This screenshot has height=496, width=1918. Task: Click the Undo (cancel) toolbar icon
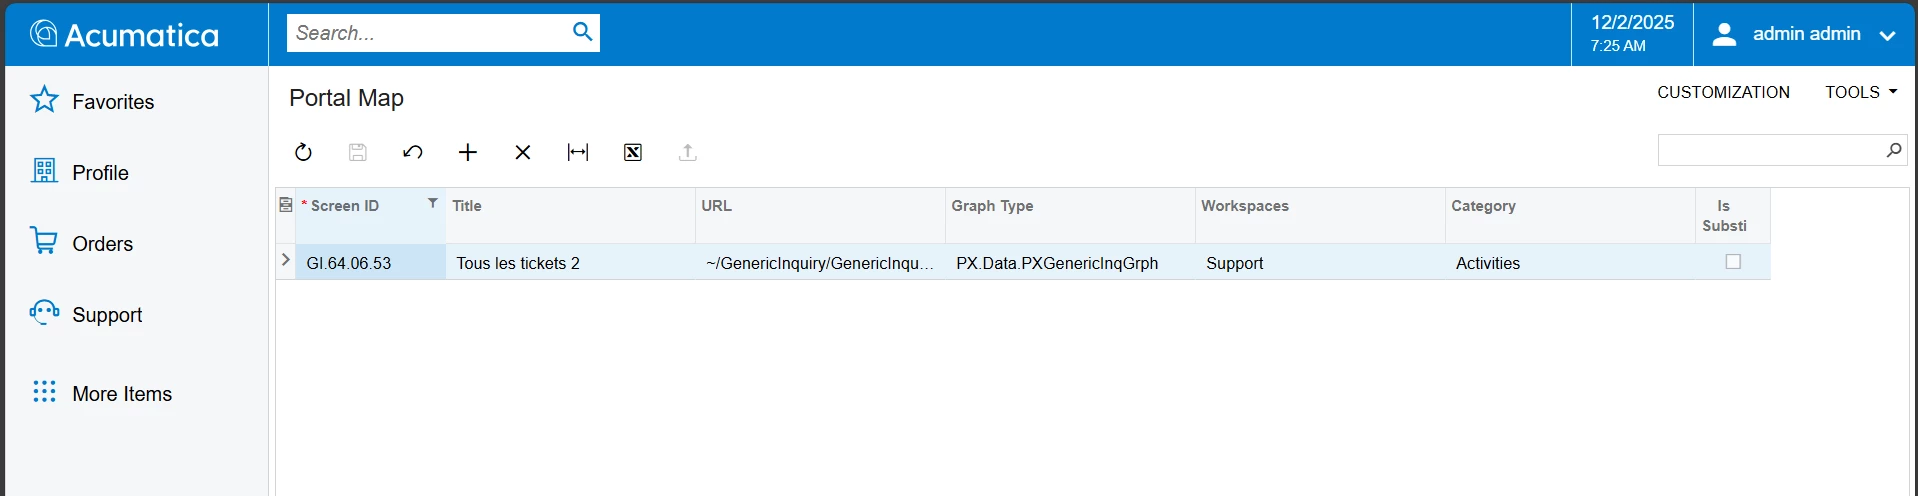(x=412, y=152)
